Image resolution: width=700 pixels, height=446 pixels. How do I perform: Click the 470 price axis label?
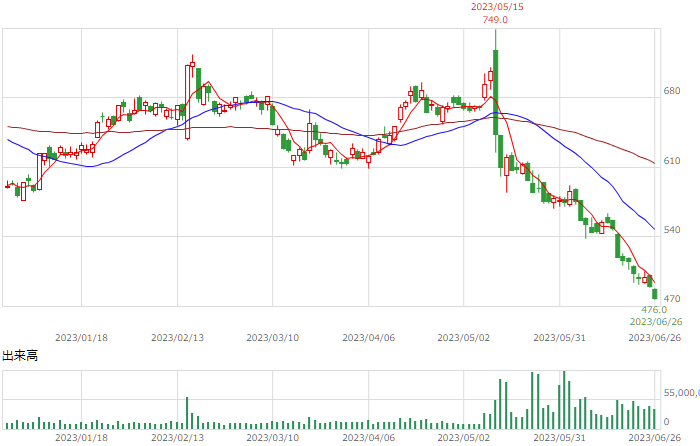point(672,298)
